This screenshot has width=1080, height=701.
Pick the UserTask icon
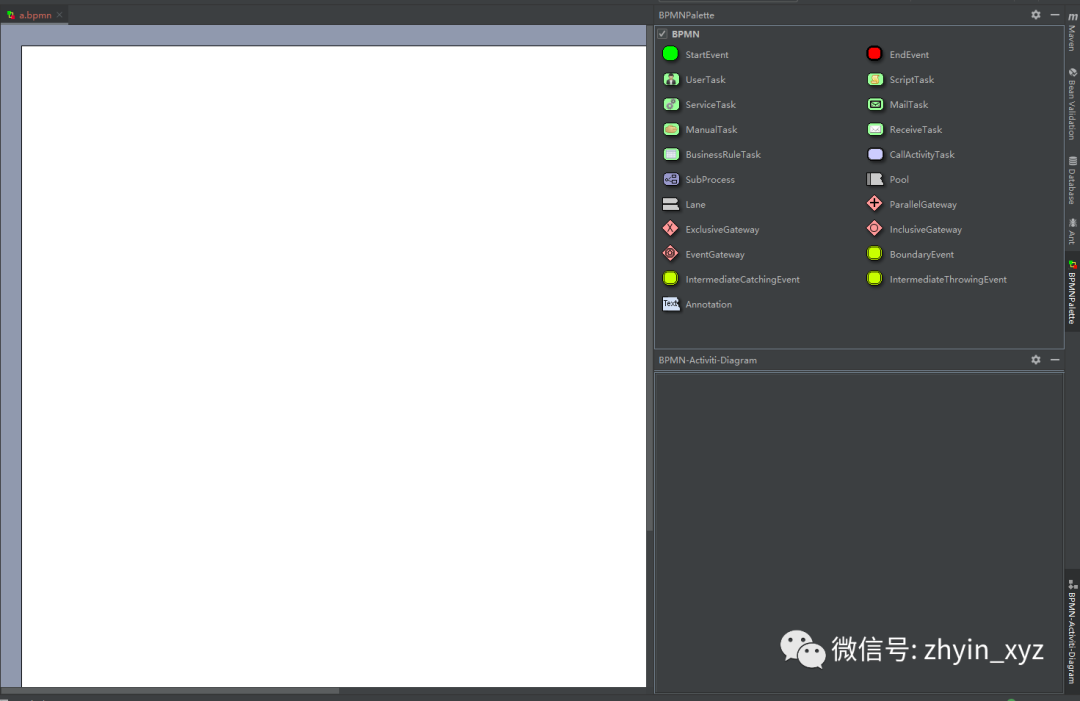click(x=671, y=79)
